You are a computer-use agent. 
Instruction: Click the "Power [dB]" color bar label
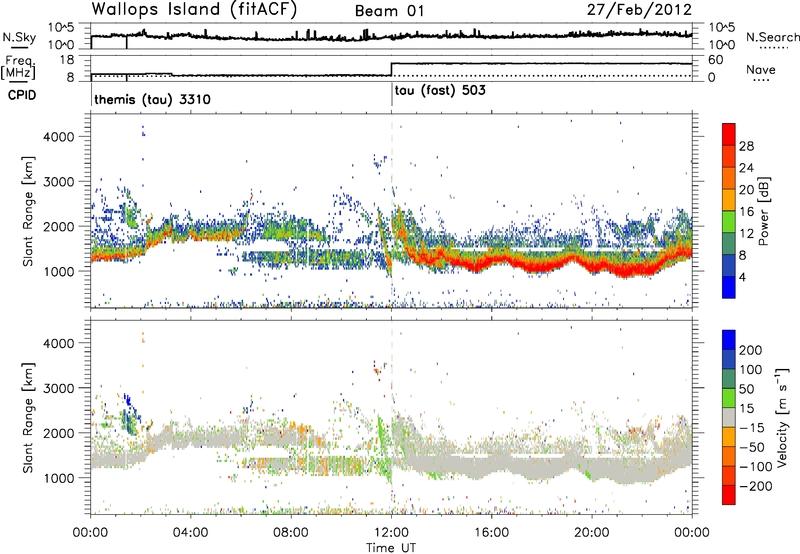click(x=764, y=211)
